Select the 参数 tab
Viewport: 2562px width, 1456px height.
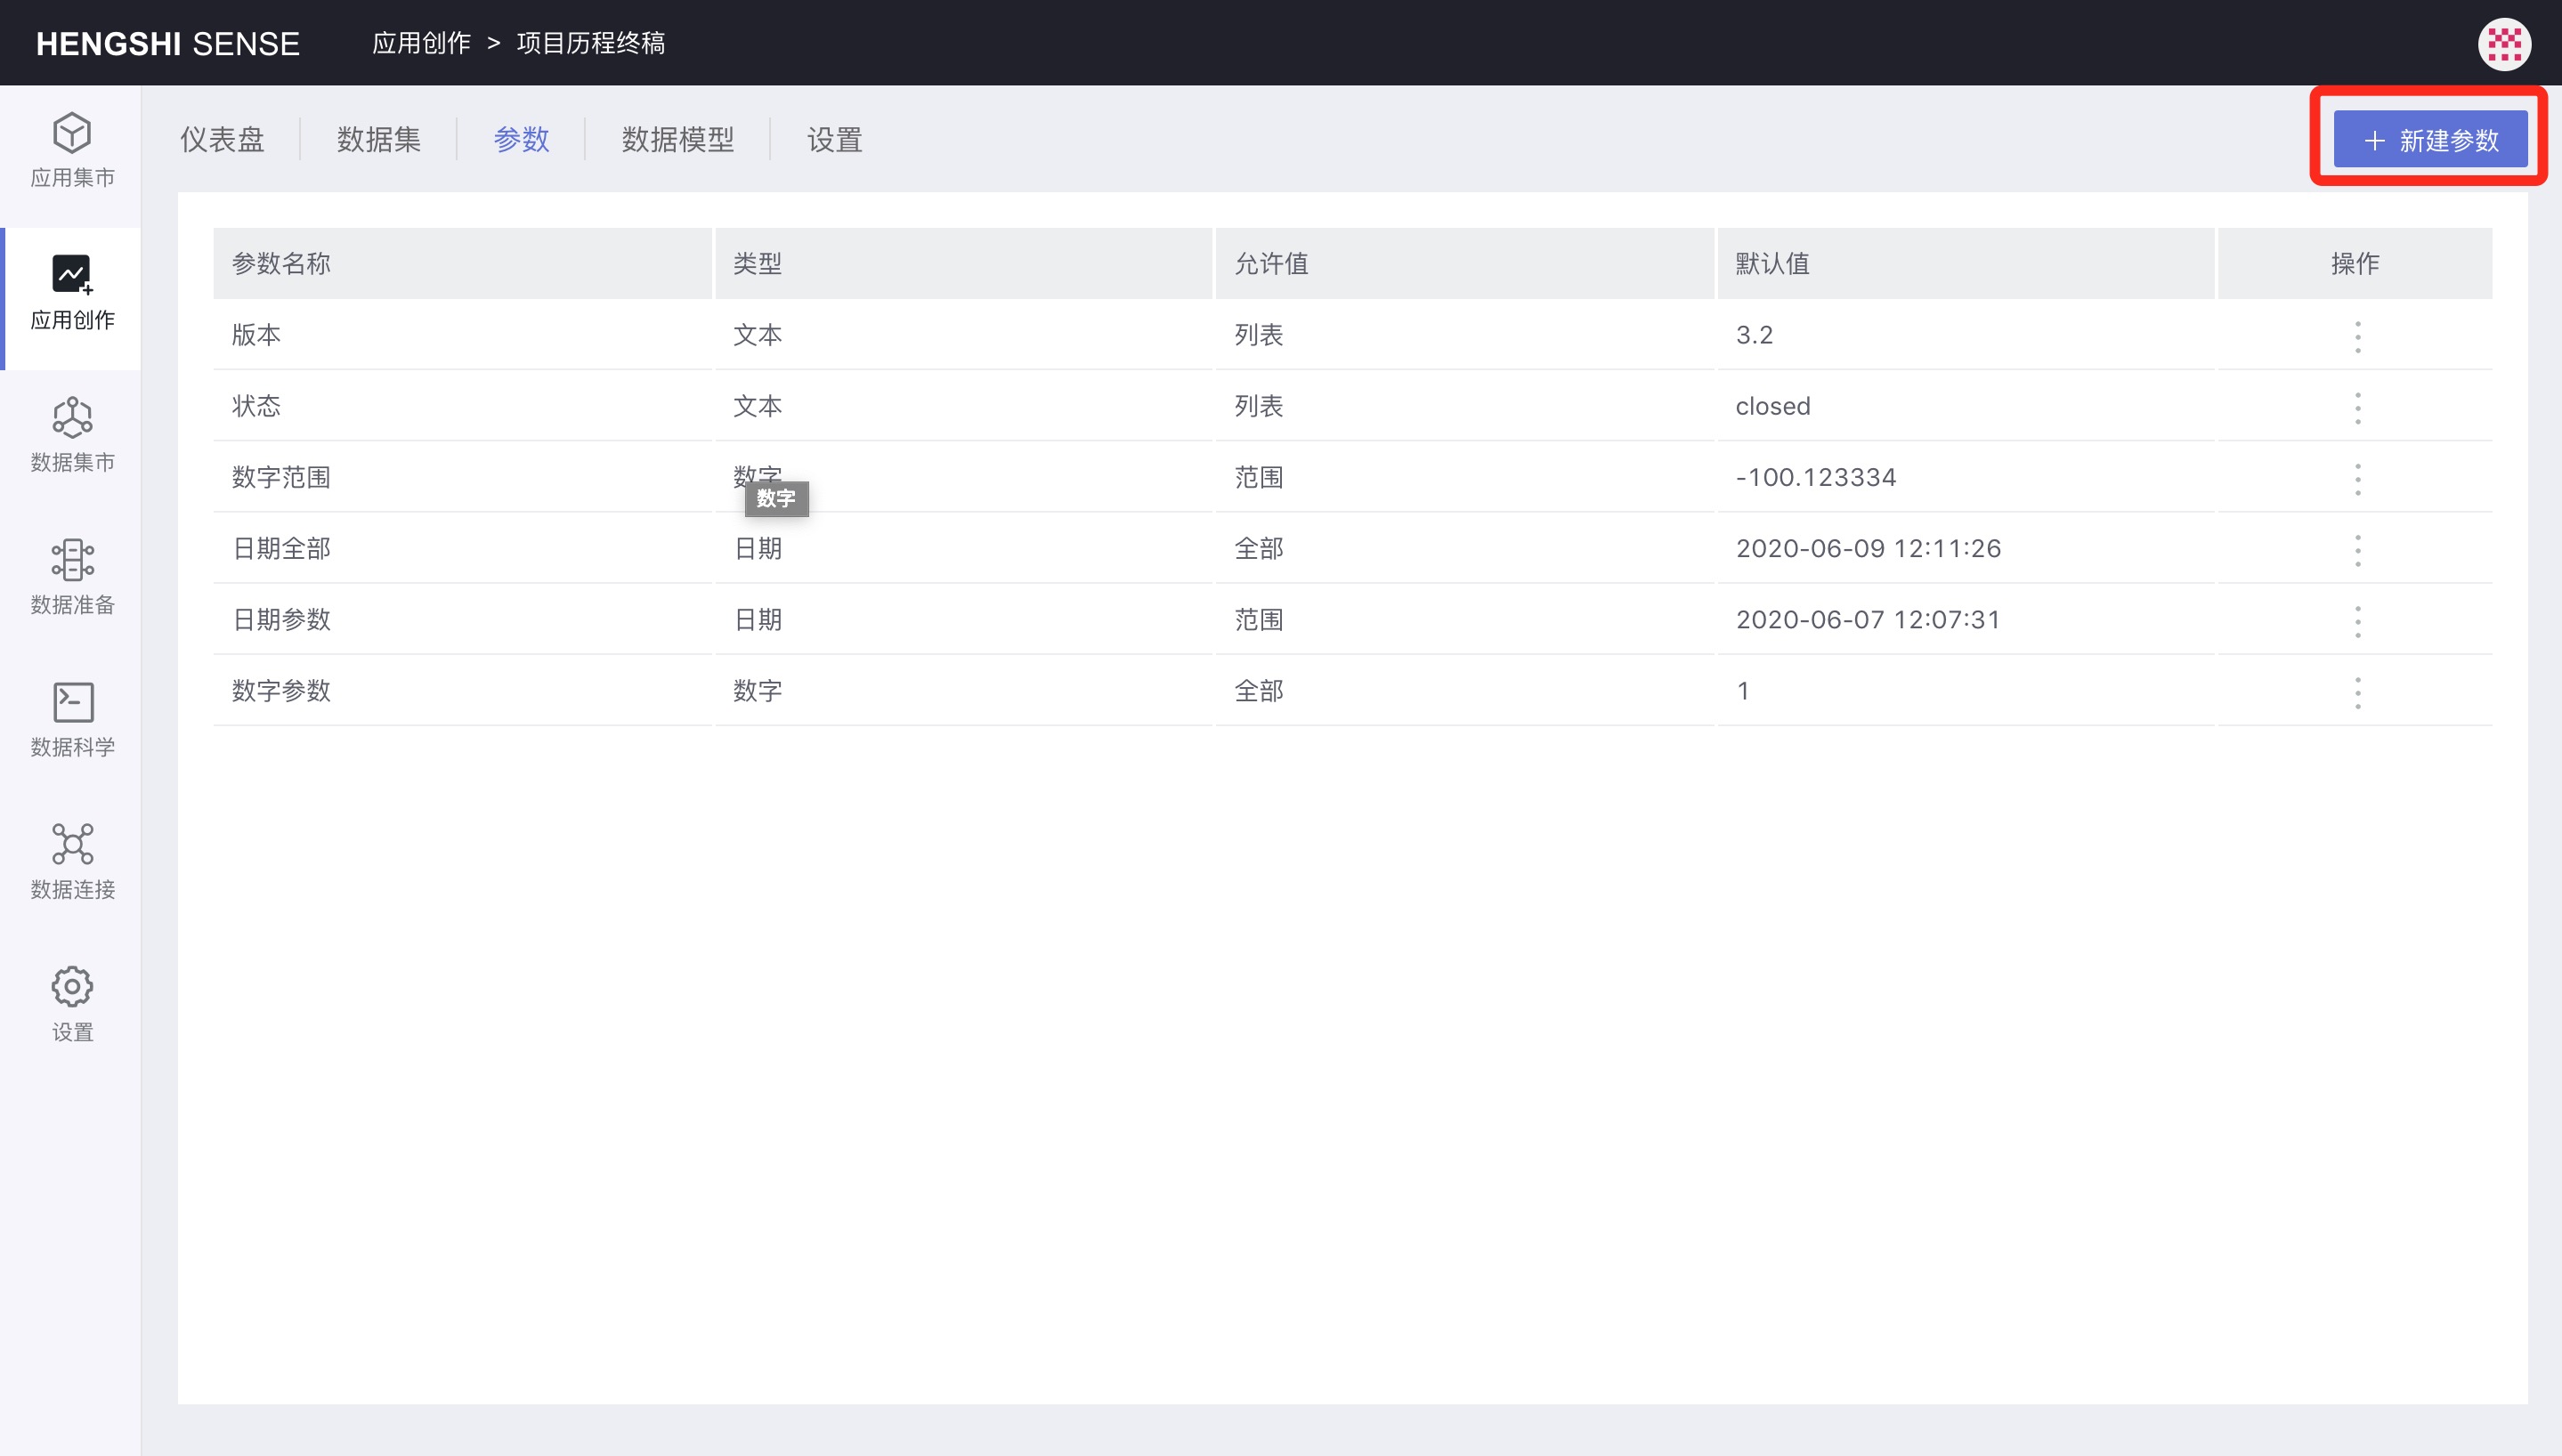point(522,139)
